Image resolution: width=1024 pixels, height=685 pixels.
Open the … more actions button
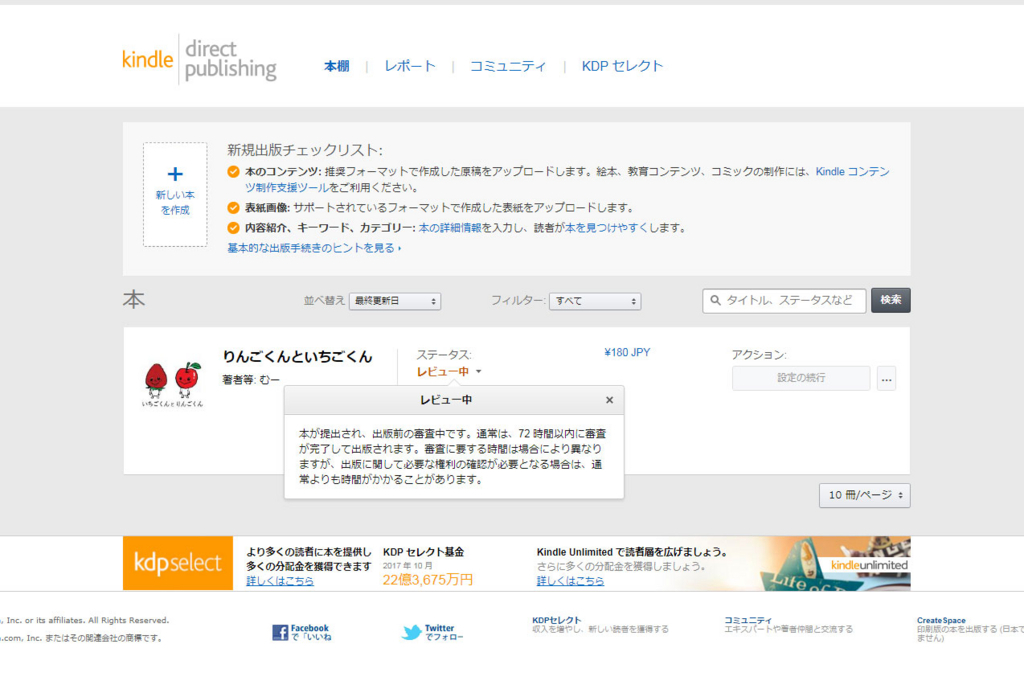(x=886, y=378)
